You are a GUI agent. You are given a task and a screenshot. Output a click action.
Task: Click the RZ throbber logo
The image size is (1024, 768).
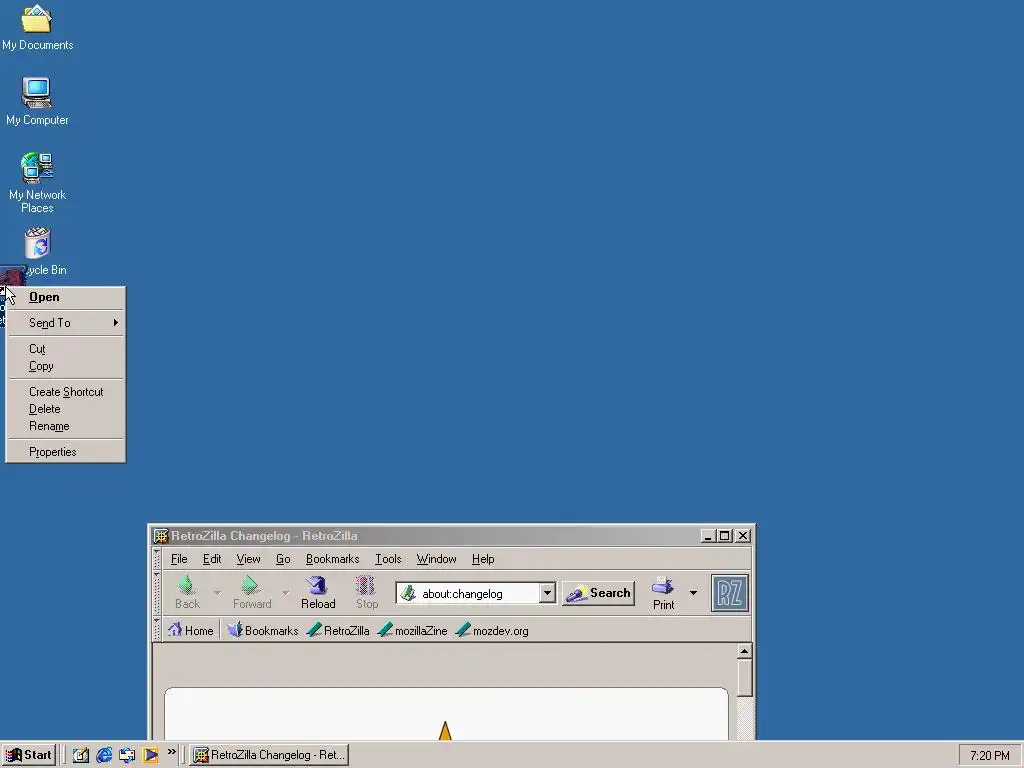point(729,593)
